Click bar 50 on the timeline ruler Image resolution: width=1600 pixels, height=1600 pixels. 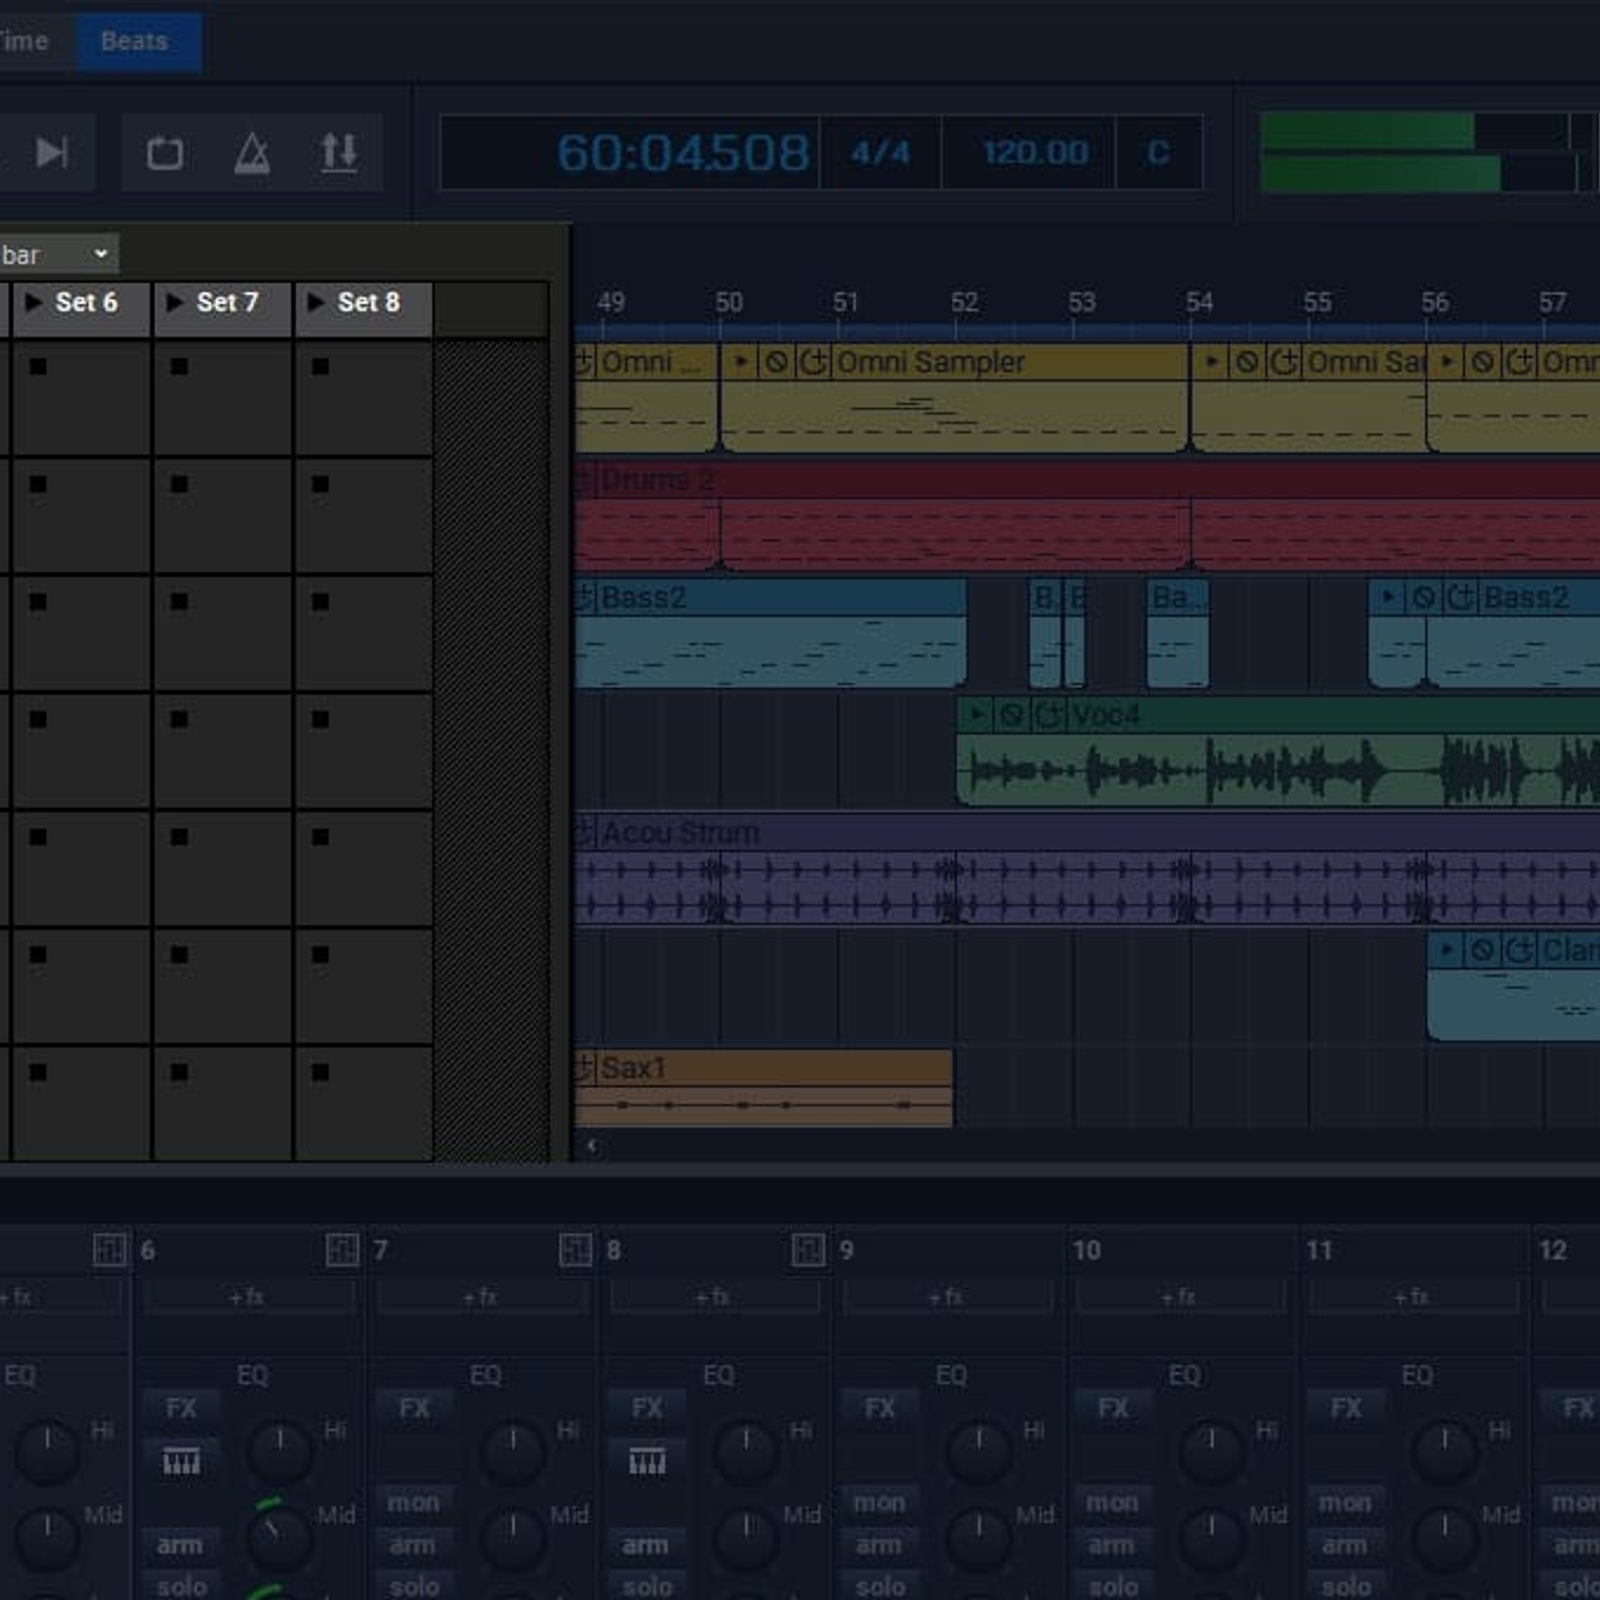(728, 302)
